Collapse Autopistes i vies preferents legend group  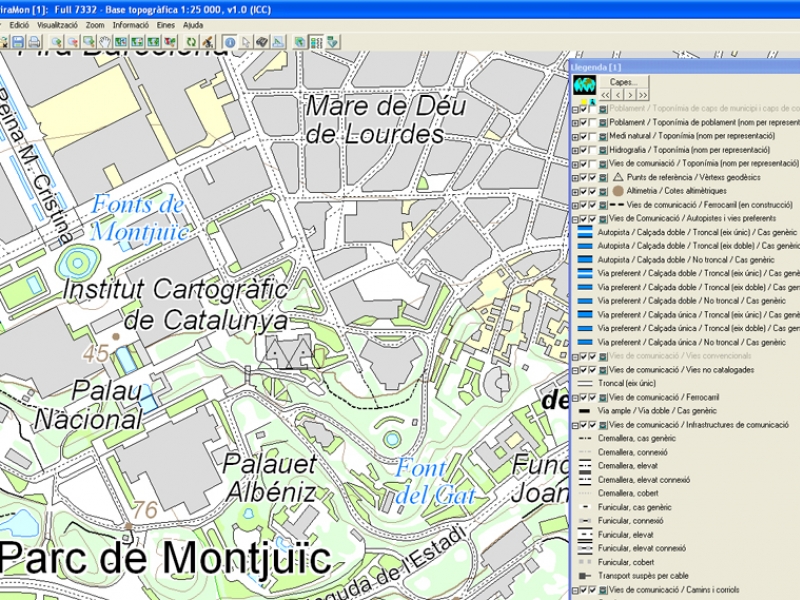point(574,218)
